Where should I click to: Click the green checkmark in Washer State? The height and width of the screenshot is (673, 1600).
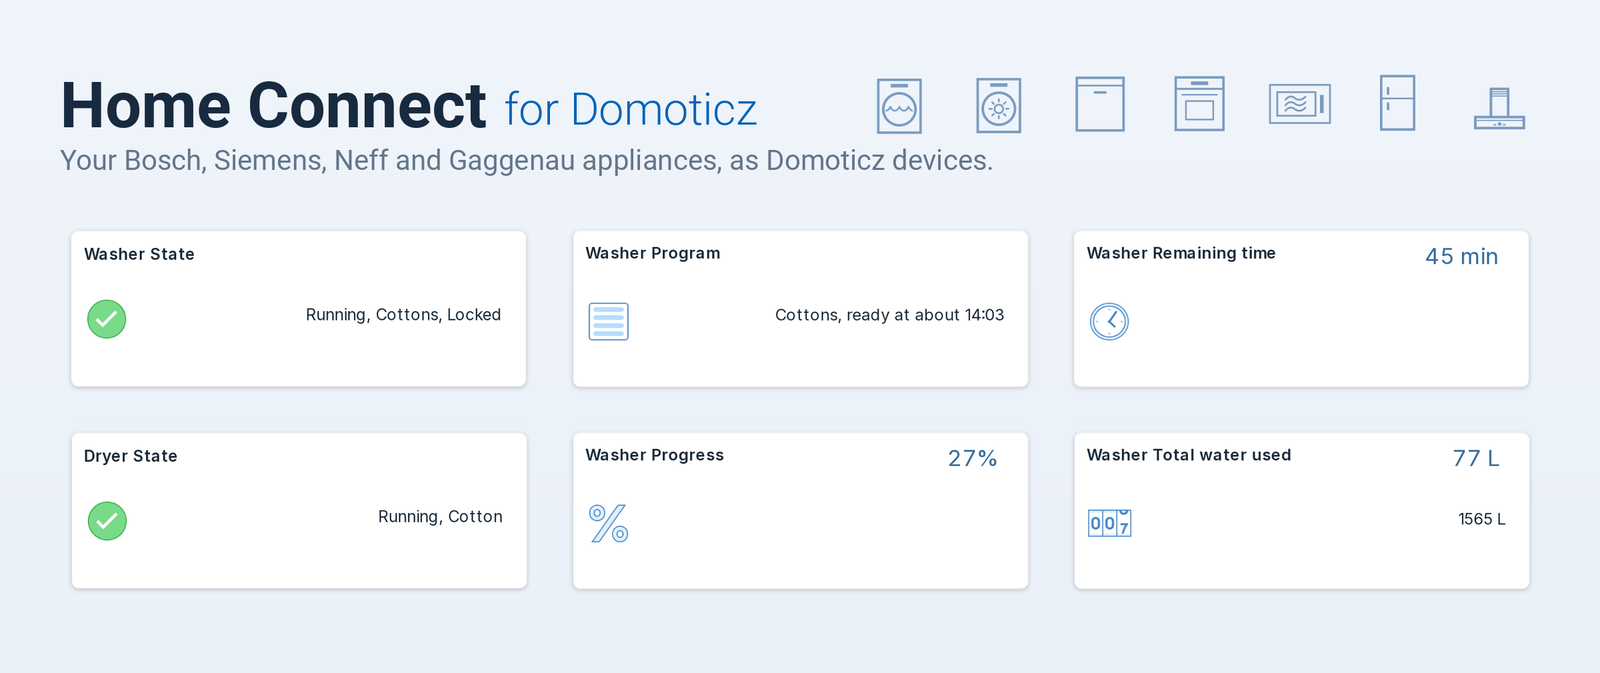click(x=107, y=319)
